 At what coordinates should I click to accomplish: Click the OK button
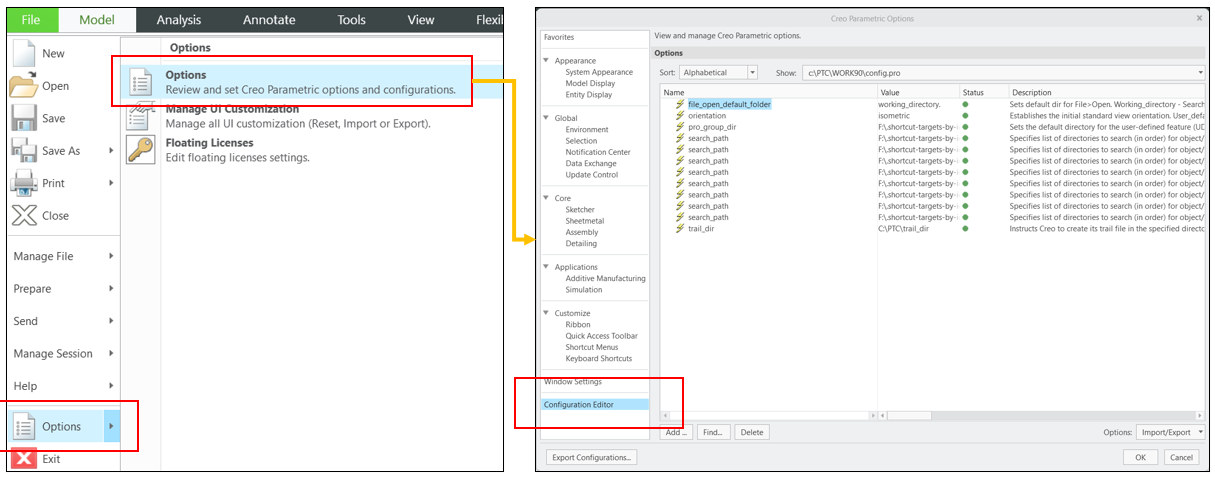(x=1140, y=457)
